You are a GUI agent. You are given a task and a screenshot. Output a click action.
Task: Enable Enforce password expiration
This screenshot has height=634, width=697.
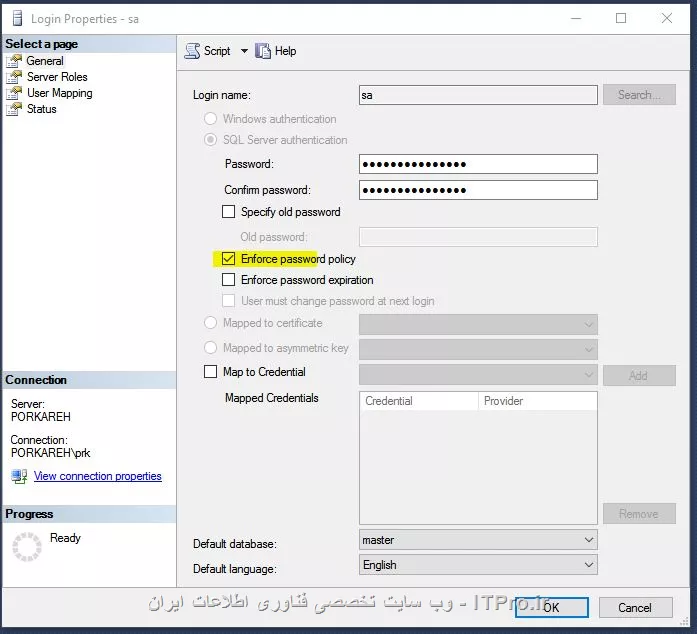coord(228,280)
